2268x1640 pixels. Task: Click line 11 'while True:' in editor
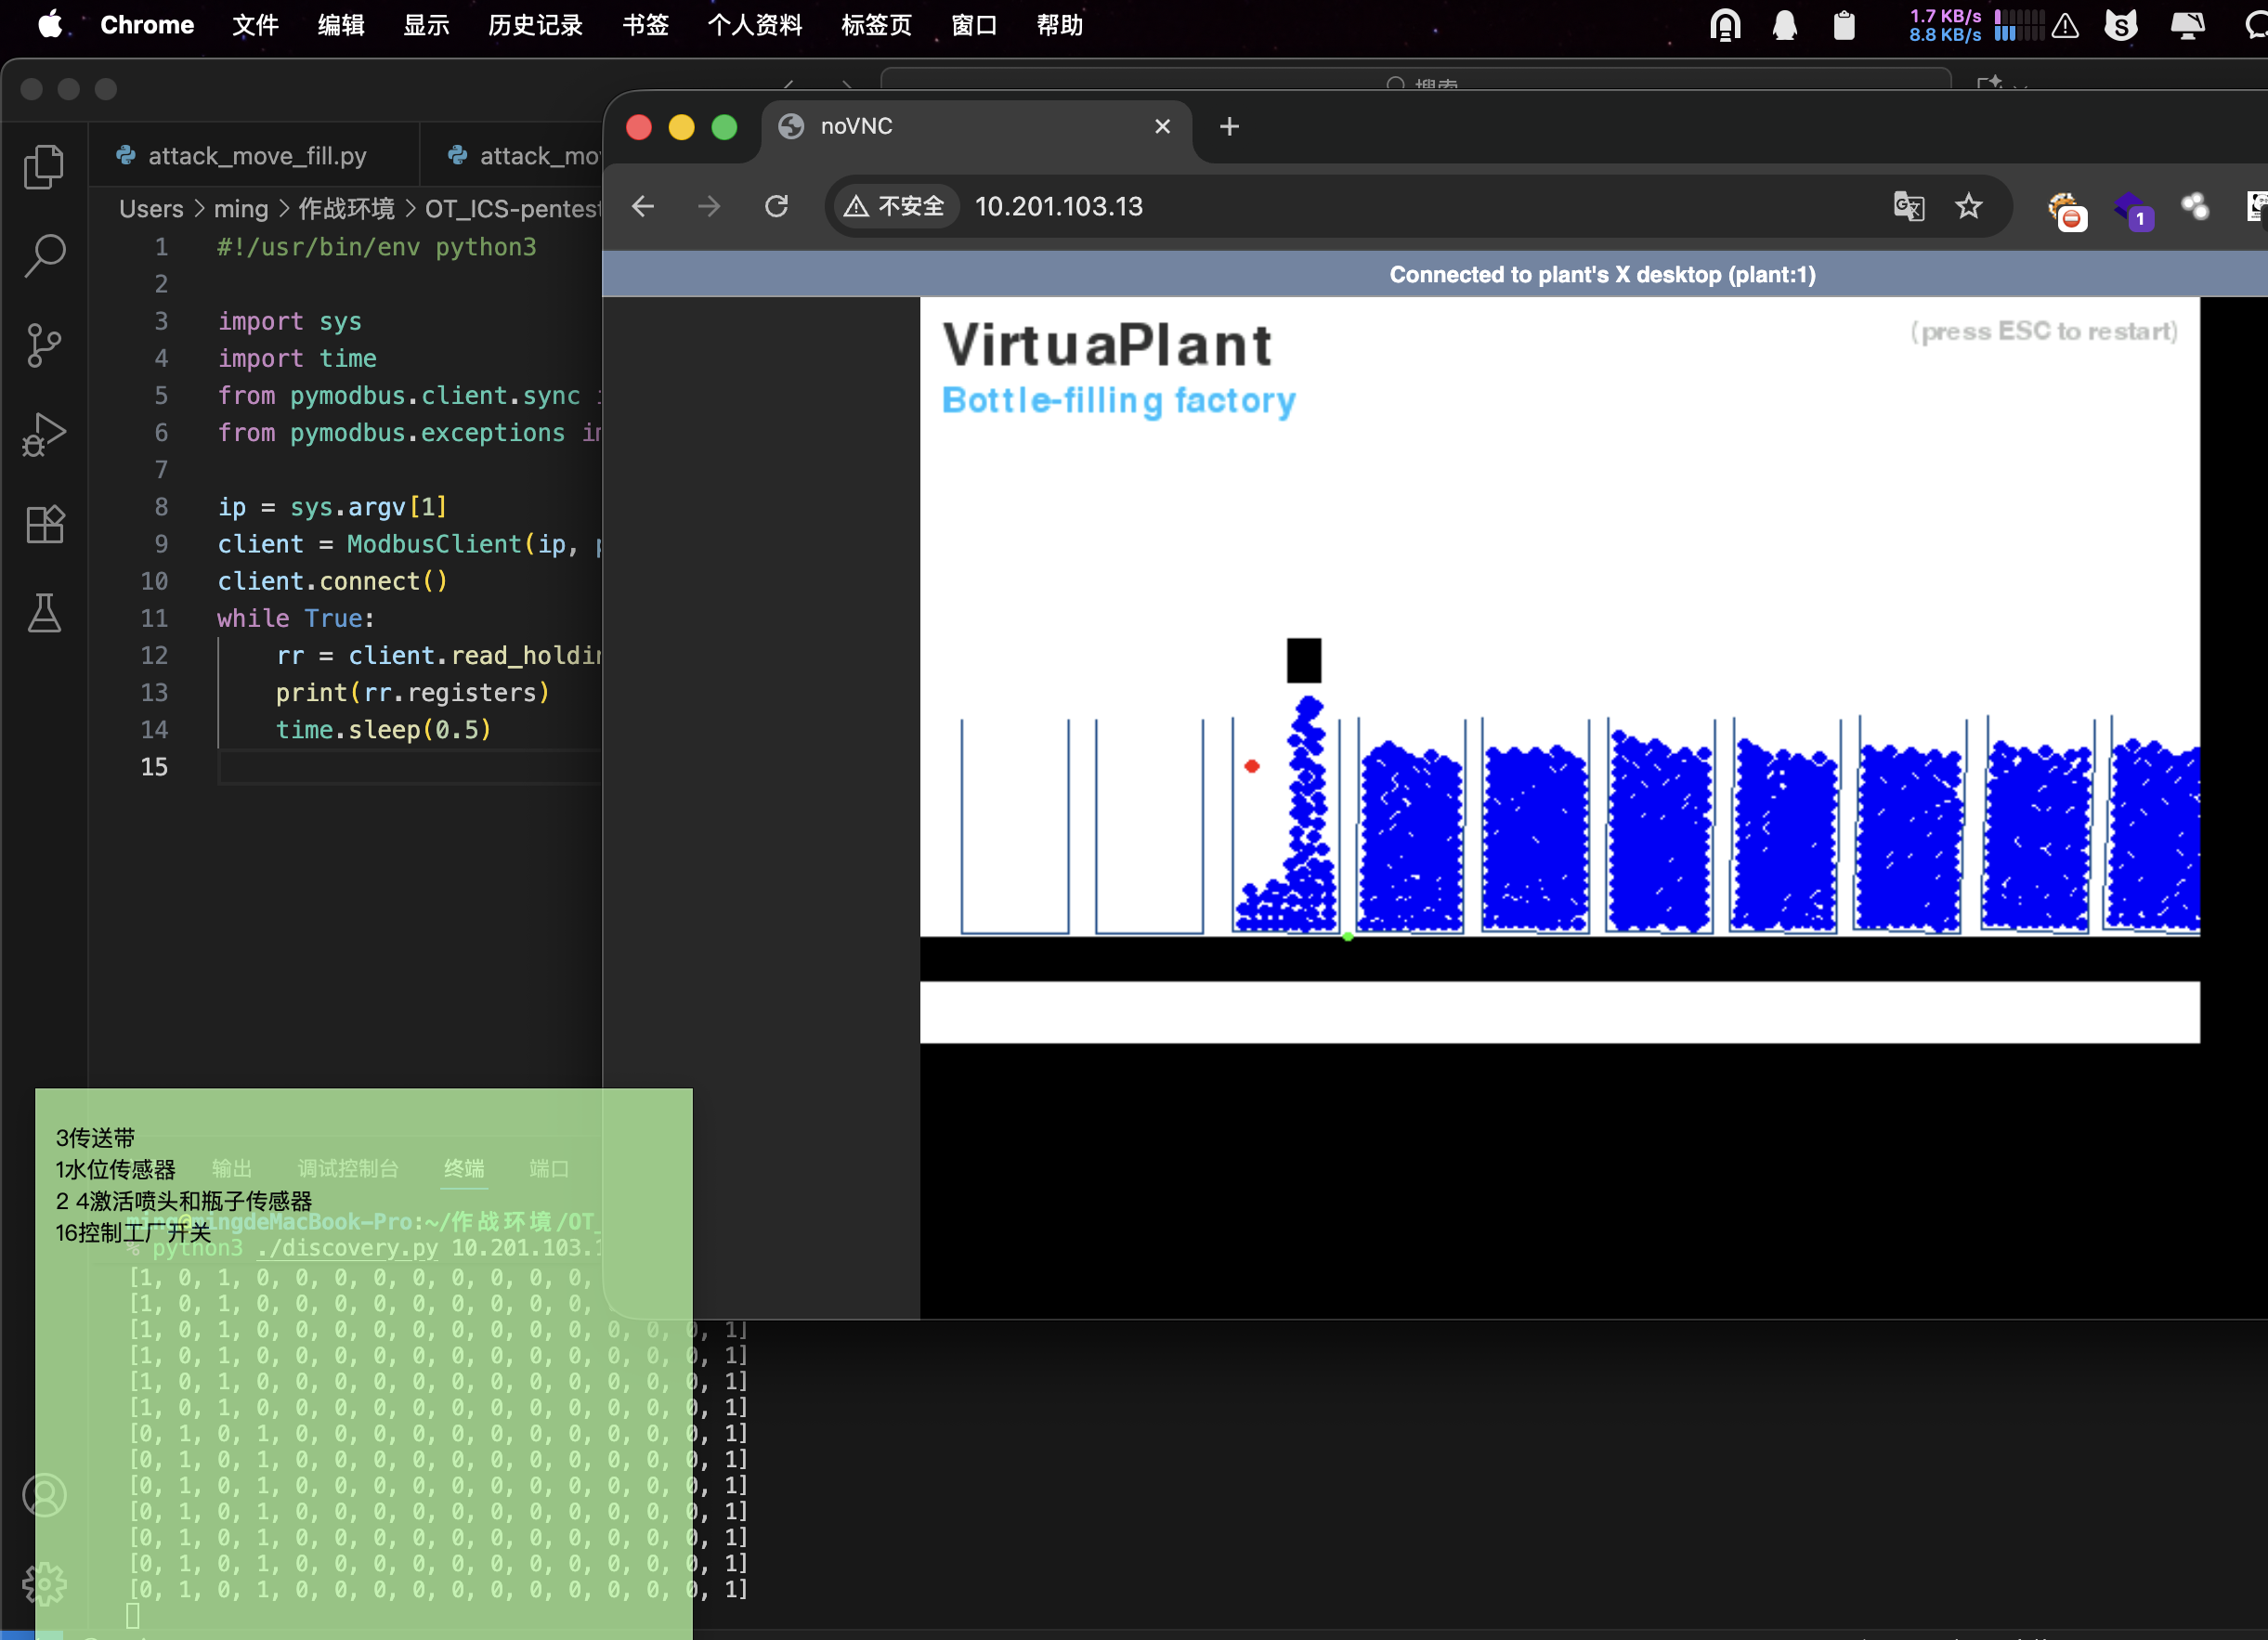(296, 618)
